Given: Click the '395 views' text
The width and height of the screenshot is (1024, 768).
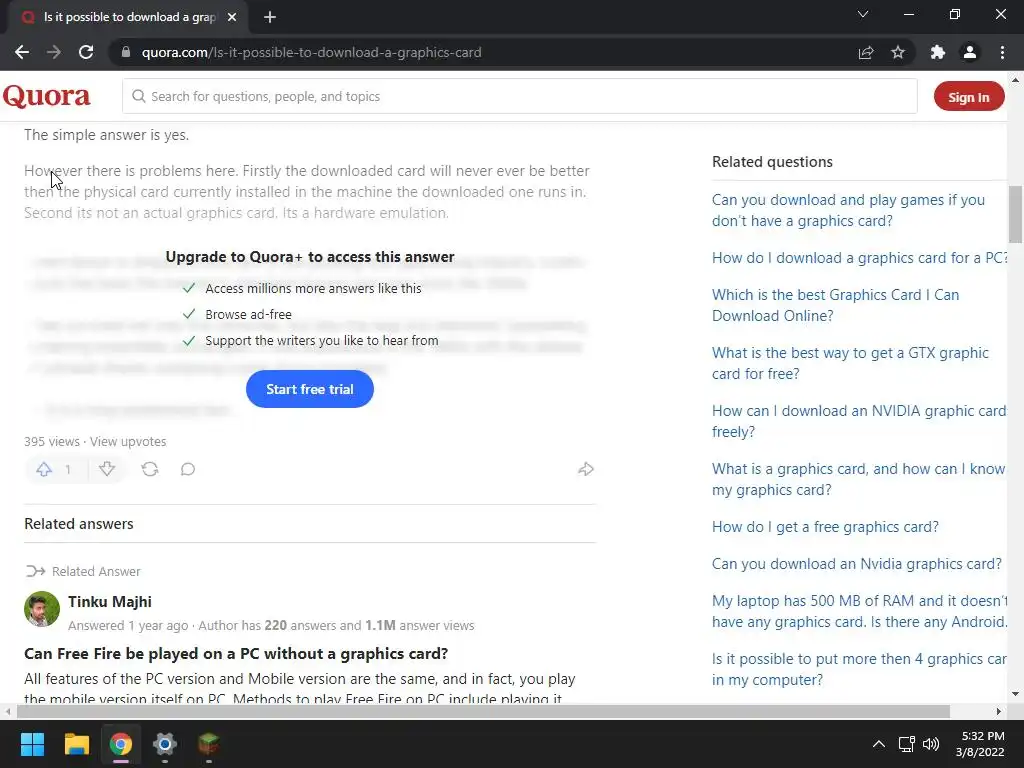Looking at the screenshot, I should pyautogui.click(x=52, y=441).
